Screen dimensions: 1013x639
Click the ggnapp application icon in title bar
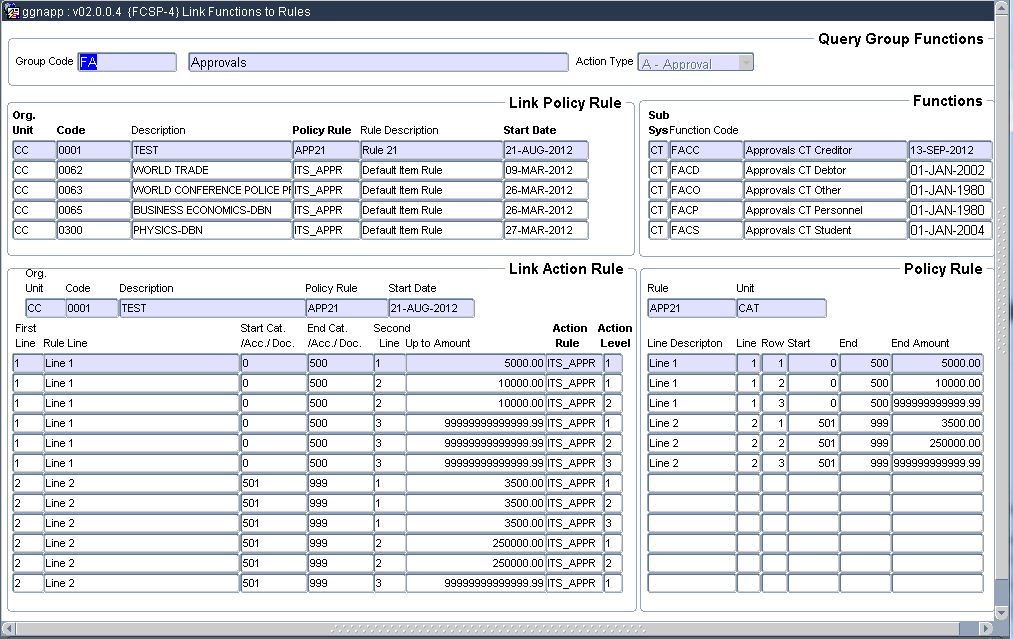point(12,11)
